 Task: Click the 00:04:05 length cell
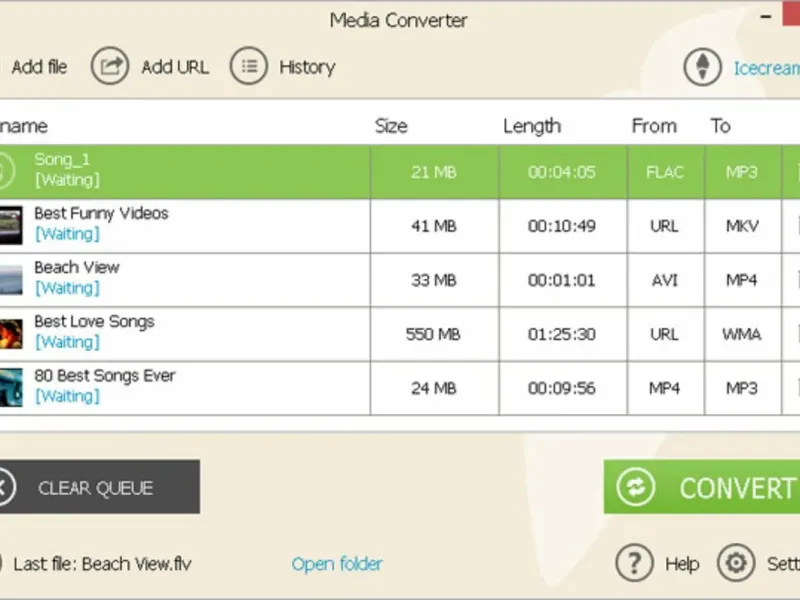562,172
